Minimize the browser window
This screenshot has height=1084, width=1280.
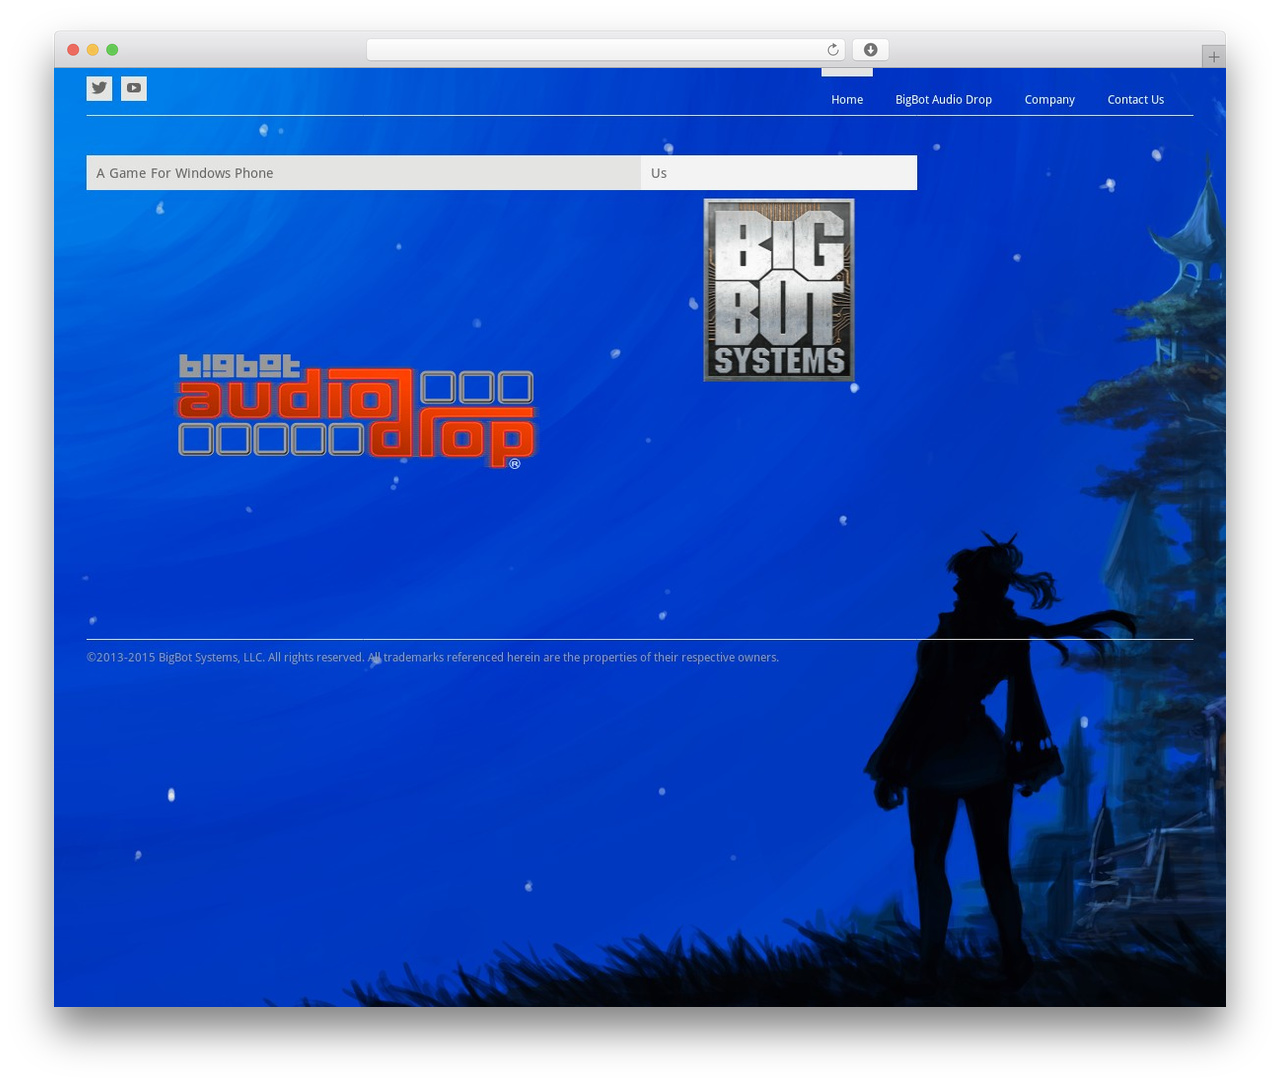(93, 50)
